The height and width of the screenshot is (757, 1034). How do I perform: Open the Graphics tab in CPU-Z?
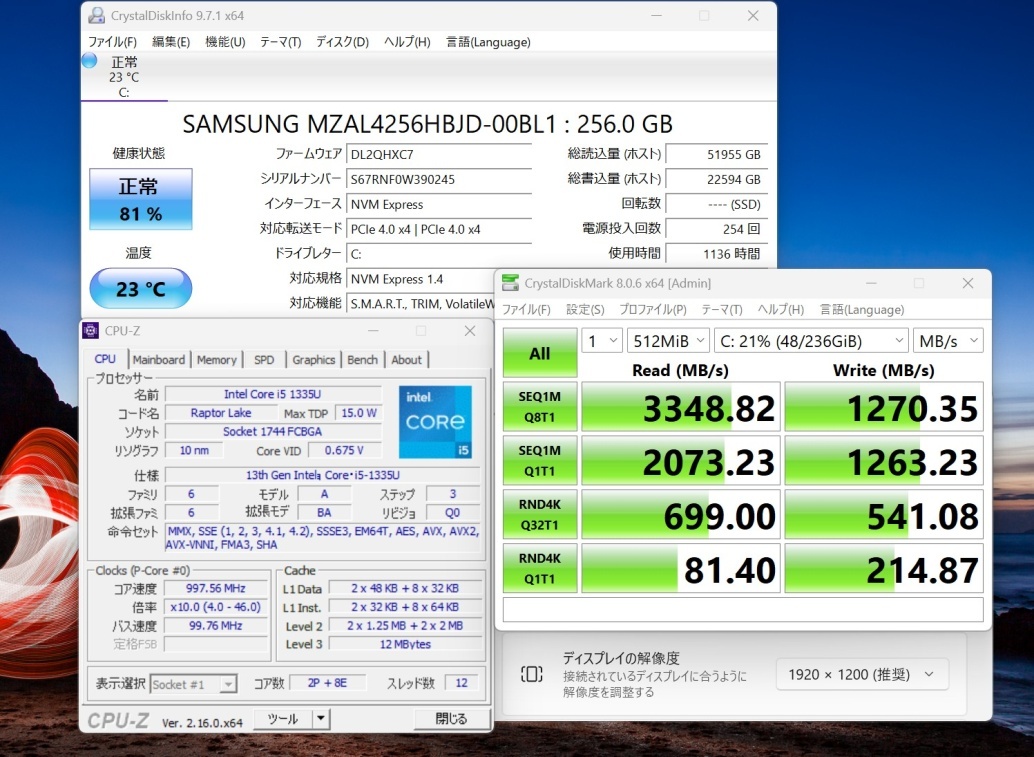coord(313,360)
